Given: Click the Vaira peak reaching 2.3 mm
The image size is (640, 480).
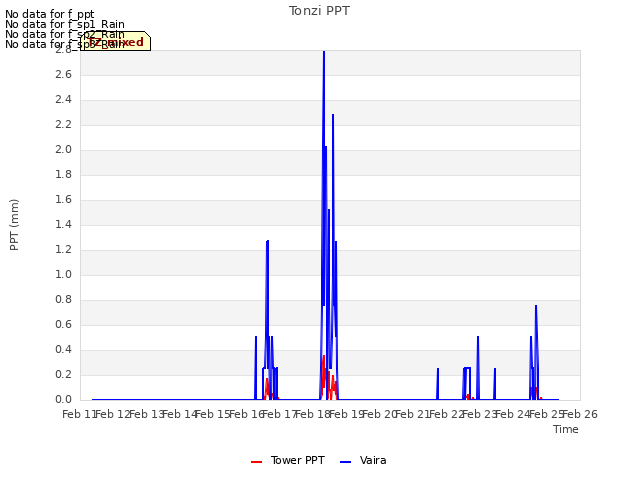Looking at the screenshot, I should (x=333, y=115).
